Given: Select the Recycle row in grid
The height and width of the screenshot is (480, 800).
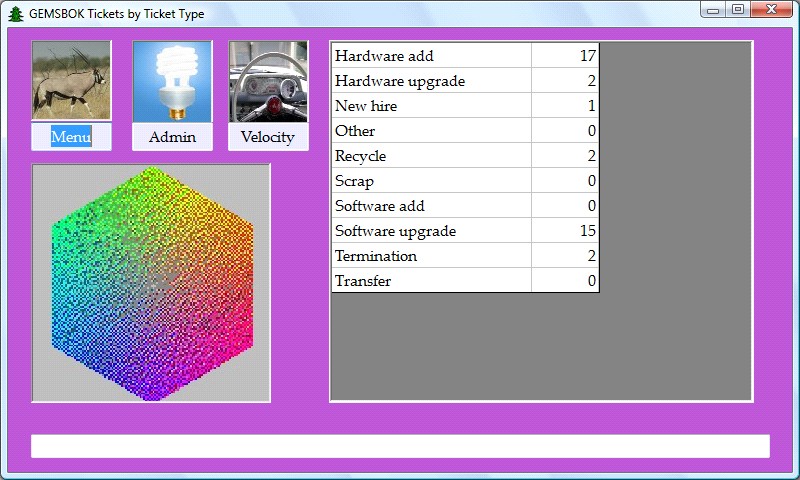Looking at the screenshot, I should (x=430, y=156).
